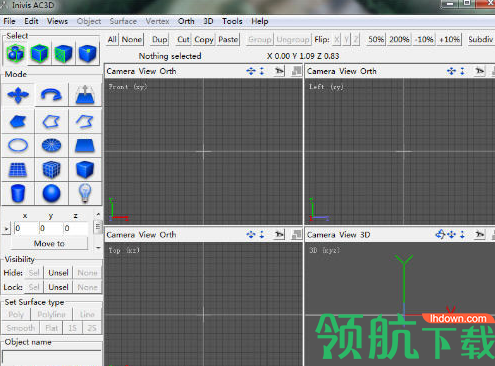Choose the open Line drawing tool
Image resolution: width=495 pixels, height=366 pixels.
click(85, 121)
